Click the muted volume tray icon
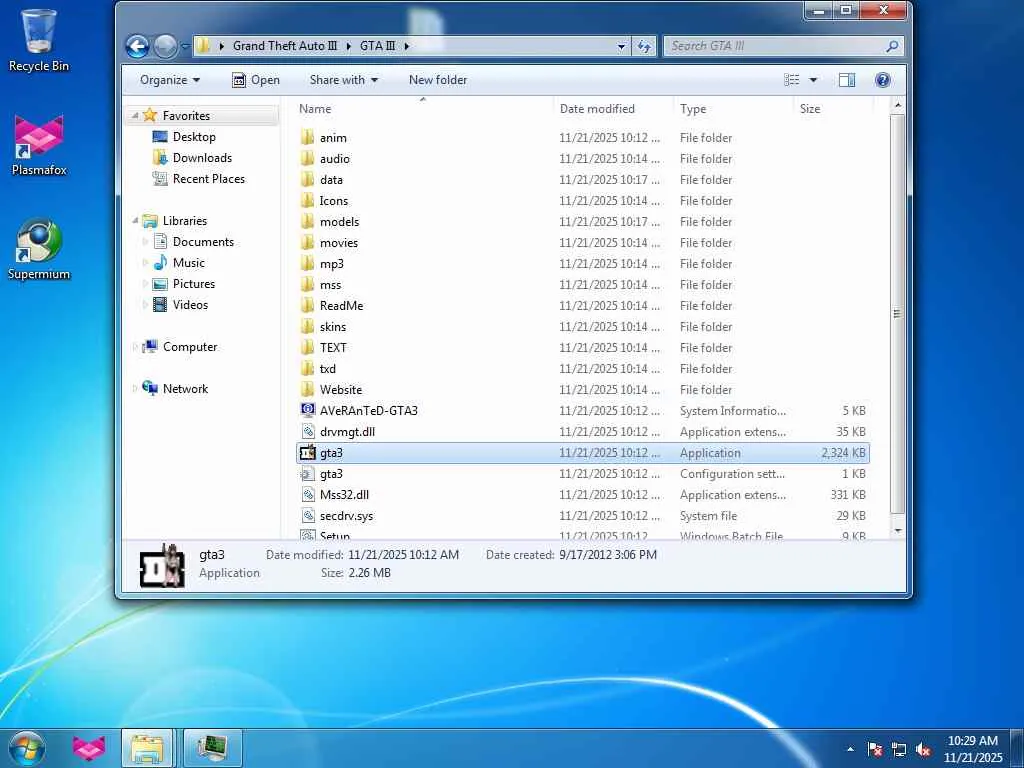The width and height of the screenshot is (1024, 768). click(923, 749)
